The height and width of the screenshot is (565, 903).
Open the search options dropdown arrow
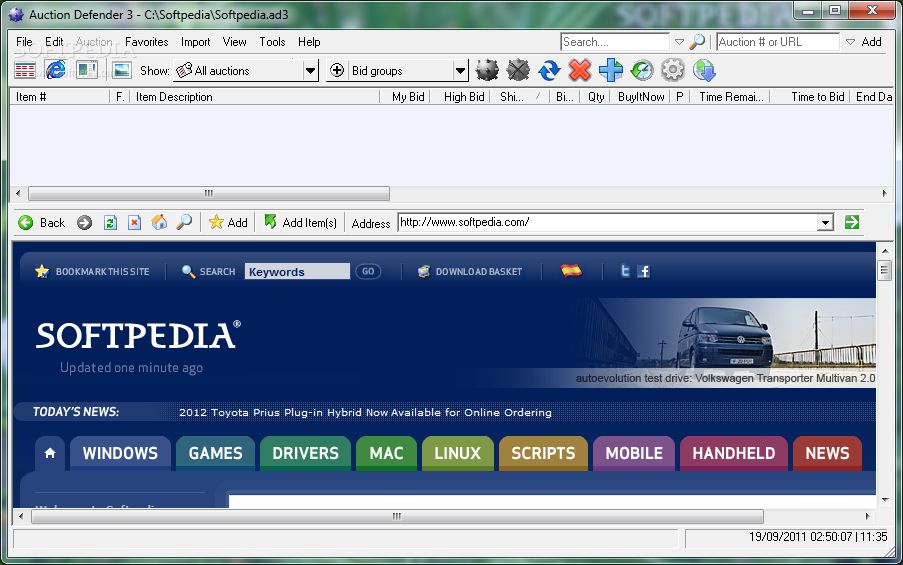coord(679,42)
